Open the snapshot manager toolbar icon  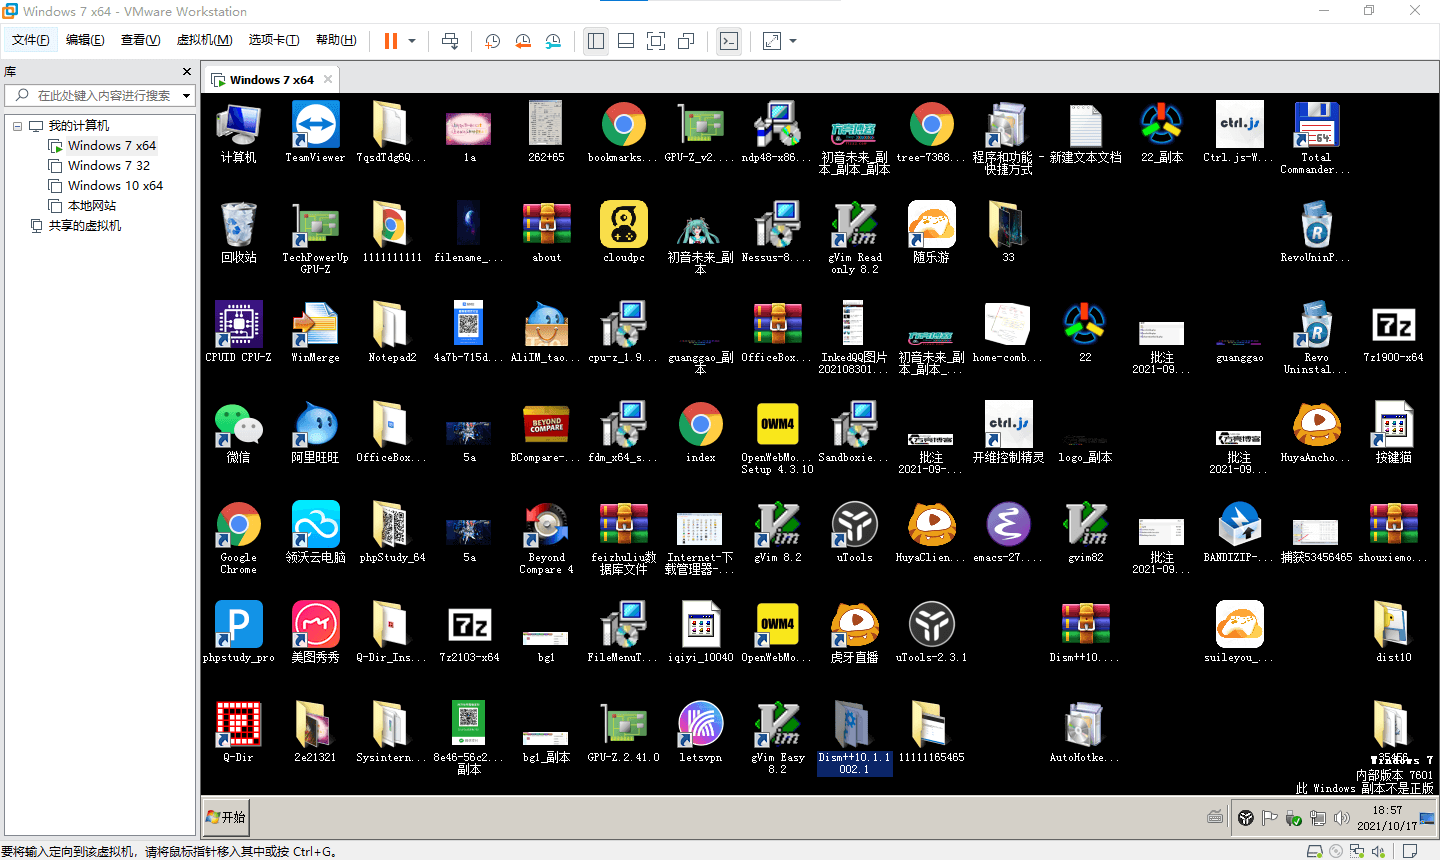(553, 41)
